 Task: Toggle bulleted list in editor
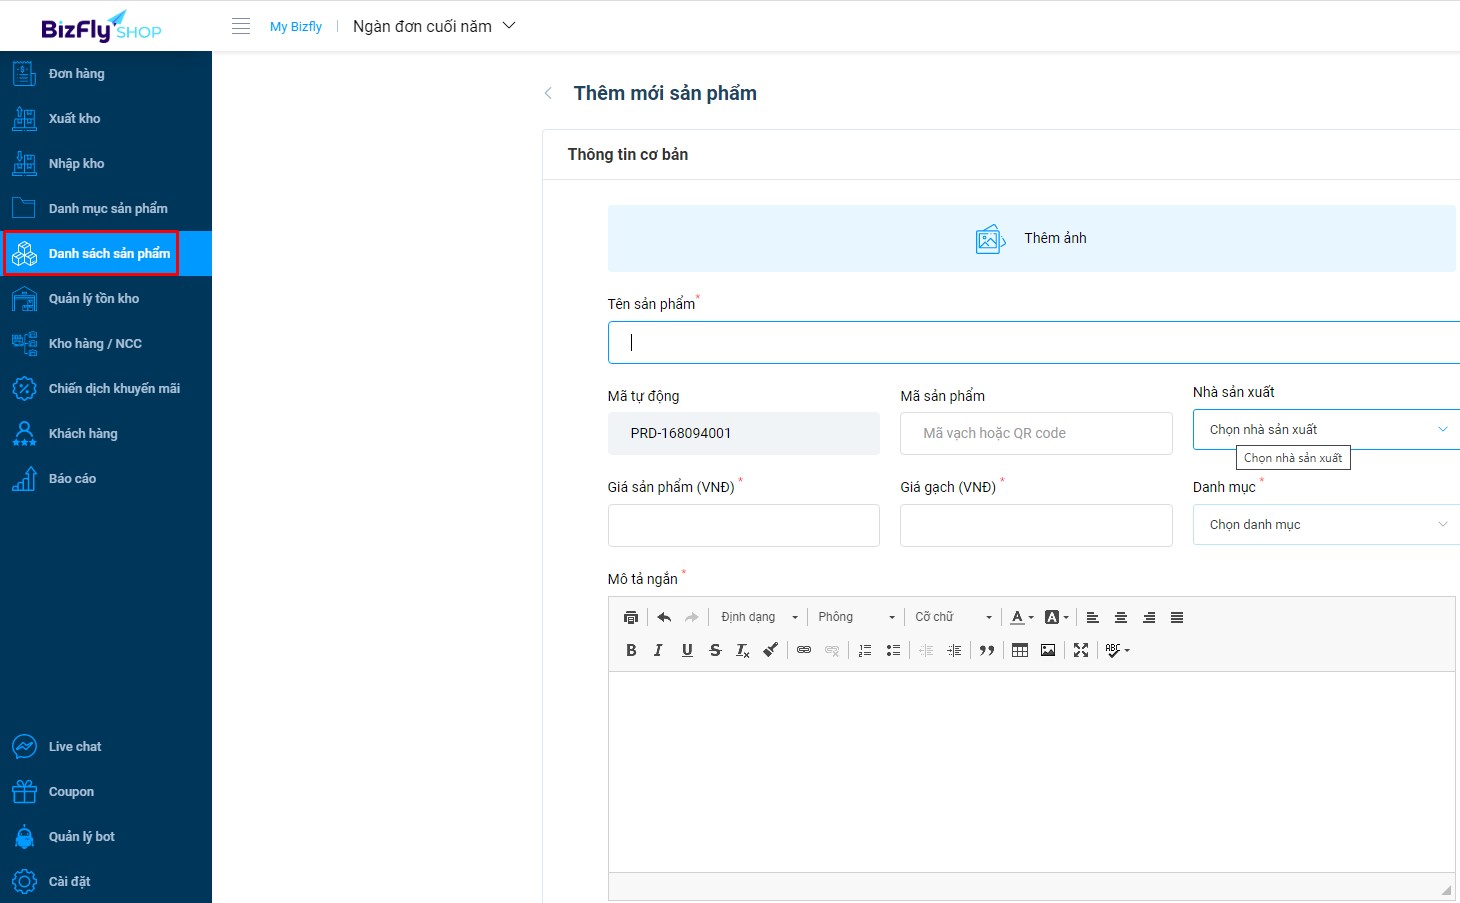893,650
